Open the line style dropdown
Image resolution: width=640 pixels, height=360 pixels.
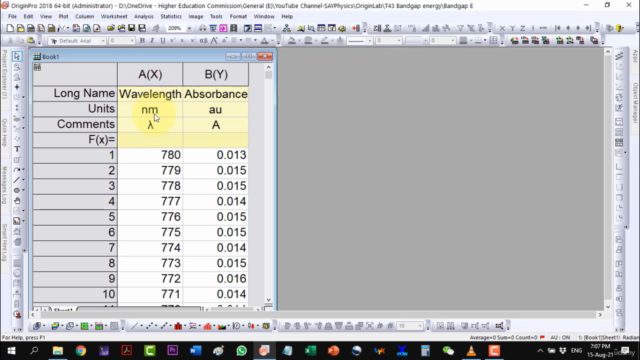(x=370, y=41)
